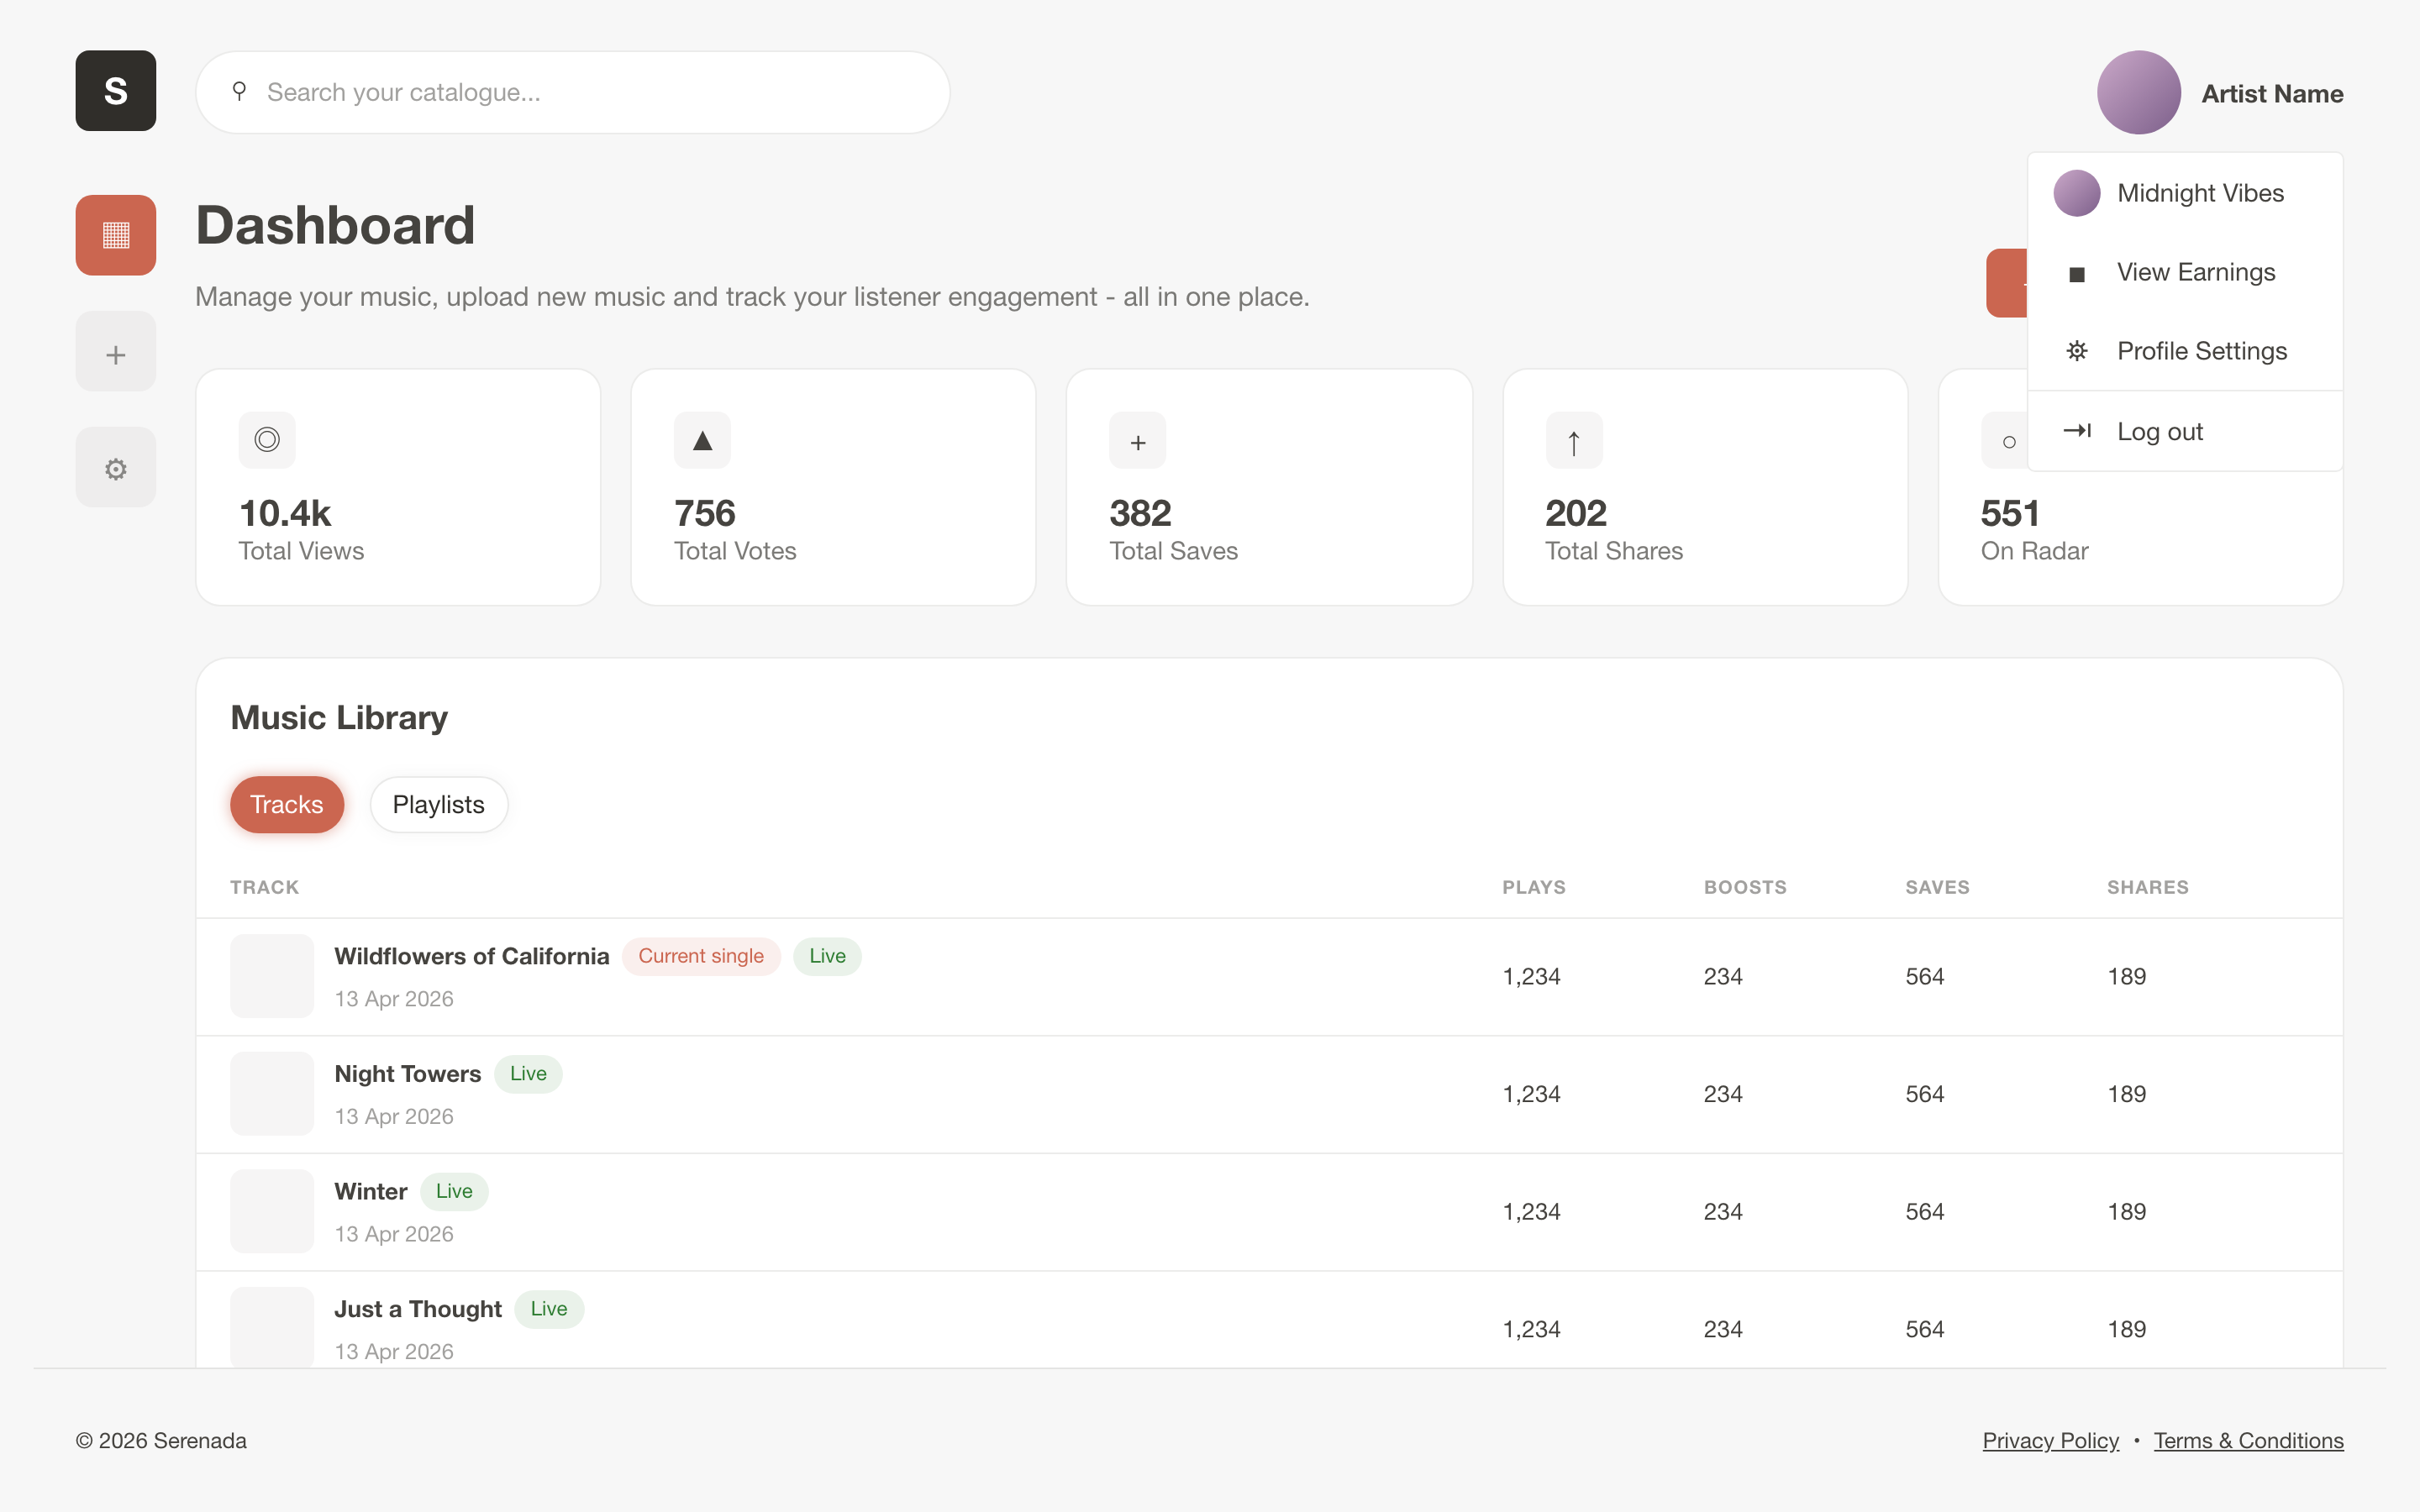Select the 551 On Radar value
2420x1512 pixels.
[2010, 513]
